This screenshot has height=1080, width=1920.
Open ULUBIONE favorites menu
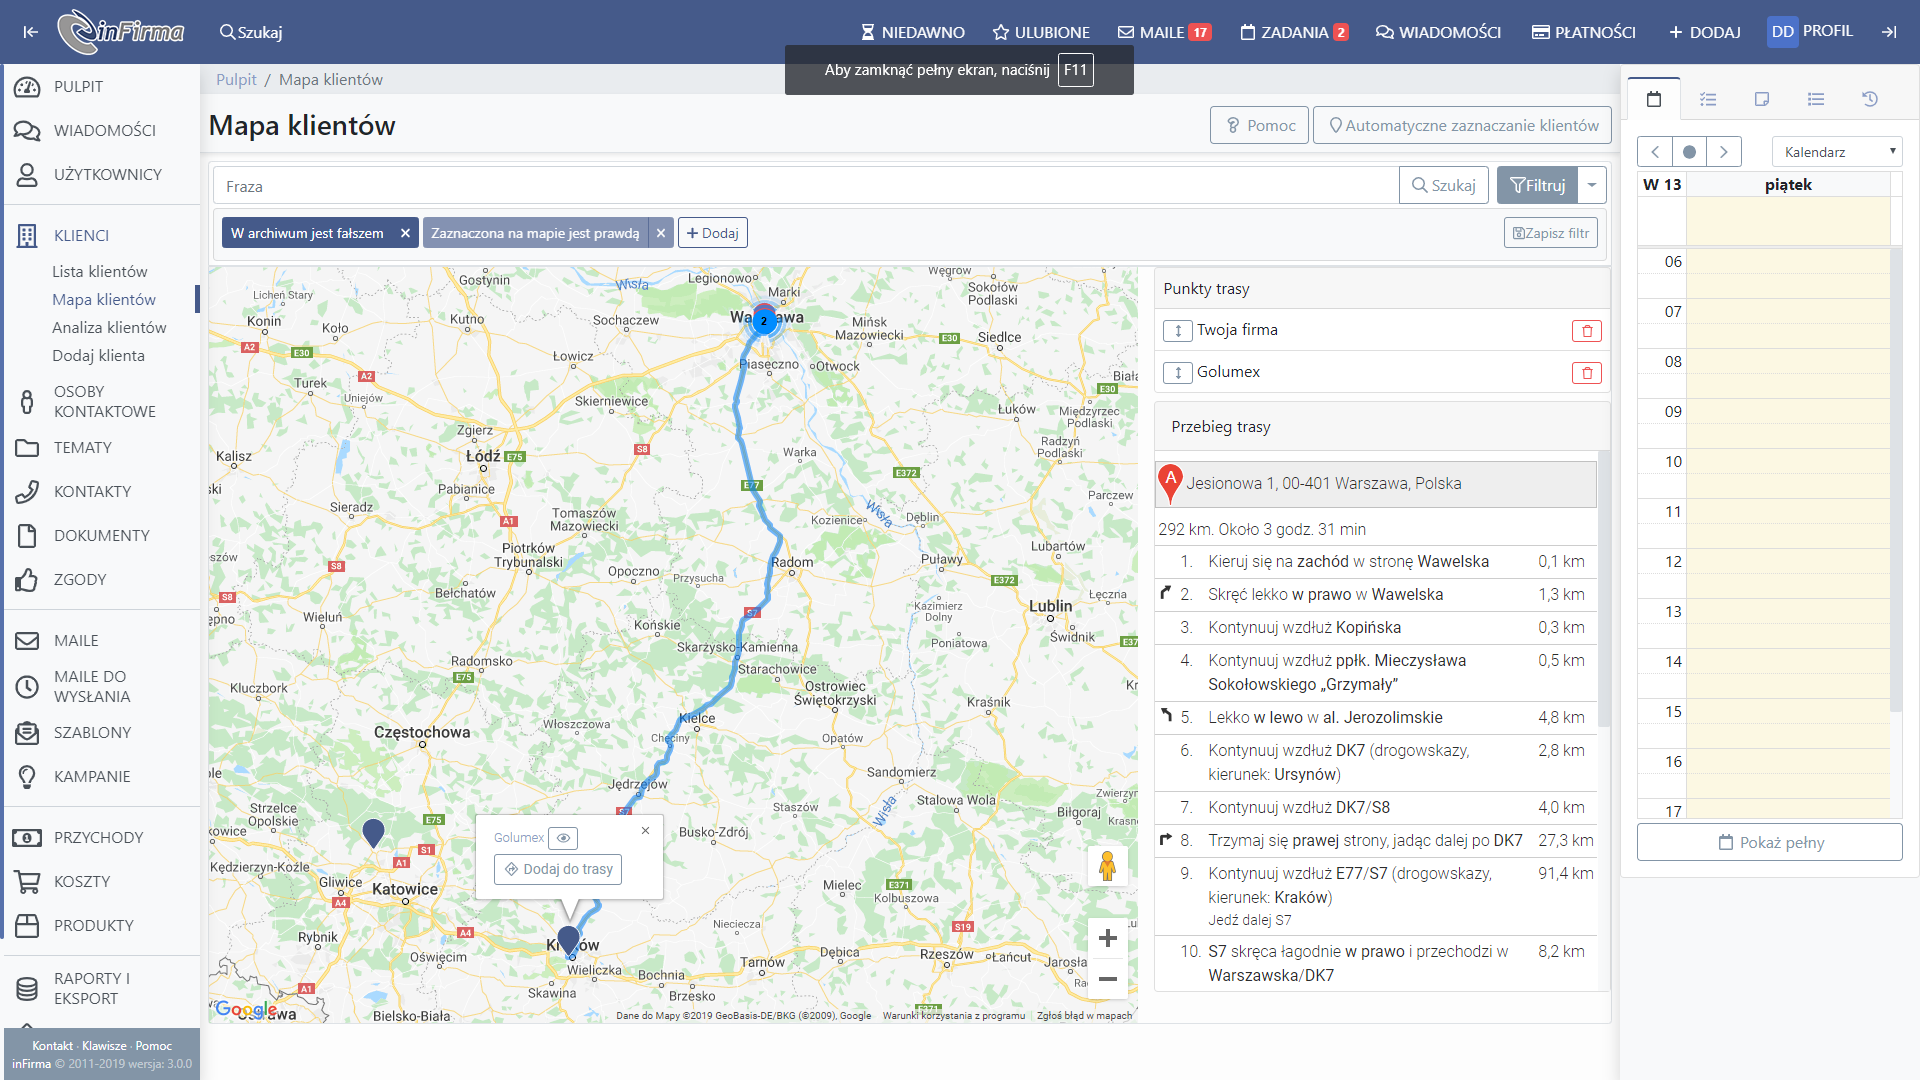click(1041, 32)
